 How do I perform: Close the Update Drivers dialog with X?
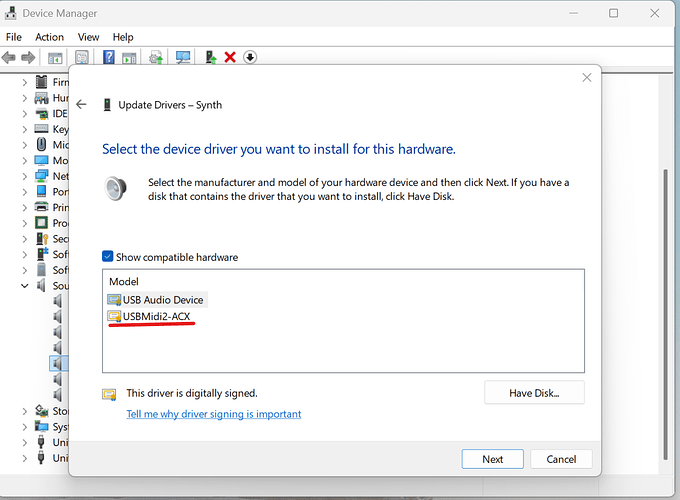[x=585, y=77]
